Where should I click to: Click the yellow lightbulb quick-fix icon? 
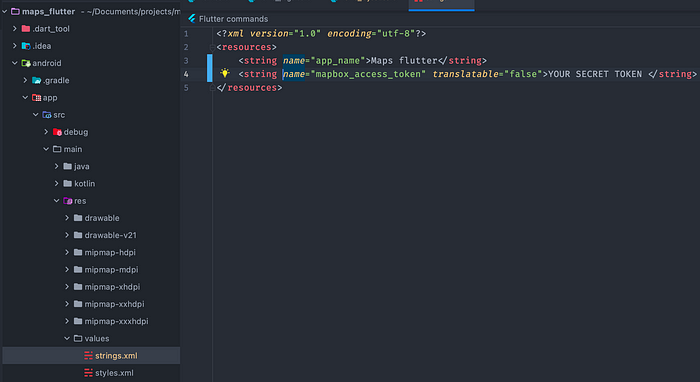click(225, 73)
